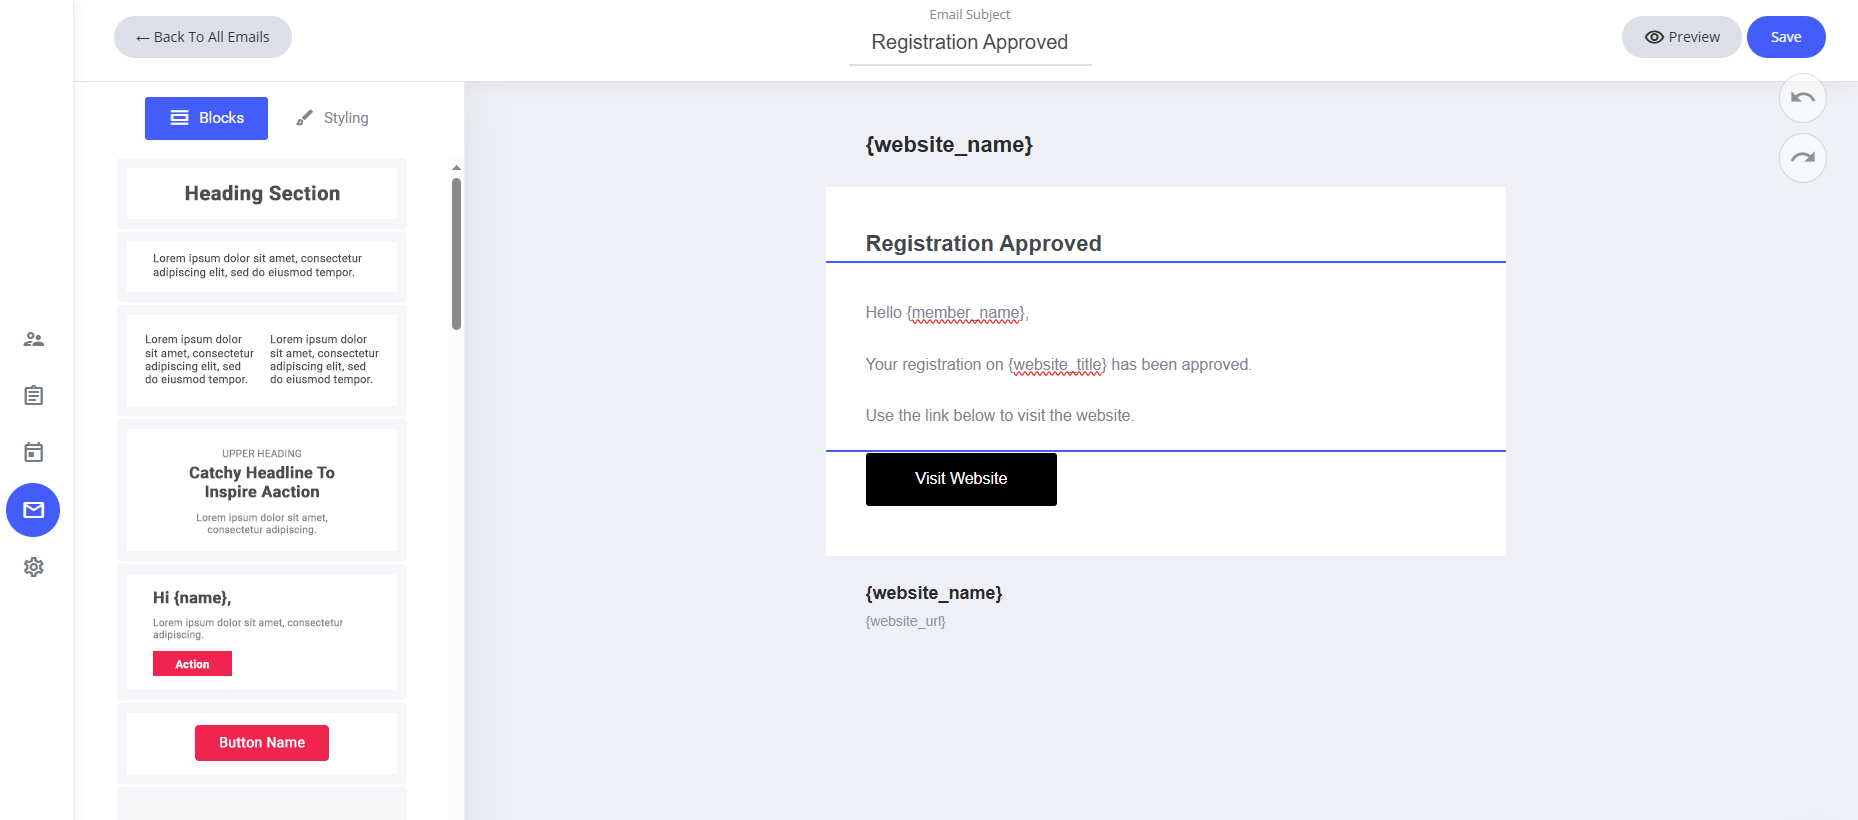Edit the Email Subject field
This screenshot has width=1858, height=820.
(969, 42)
